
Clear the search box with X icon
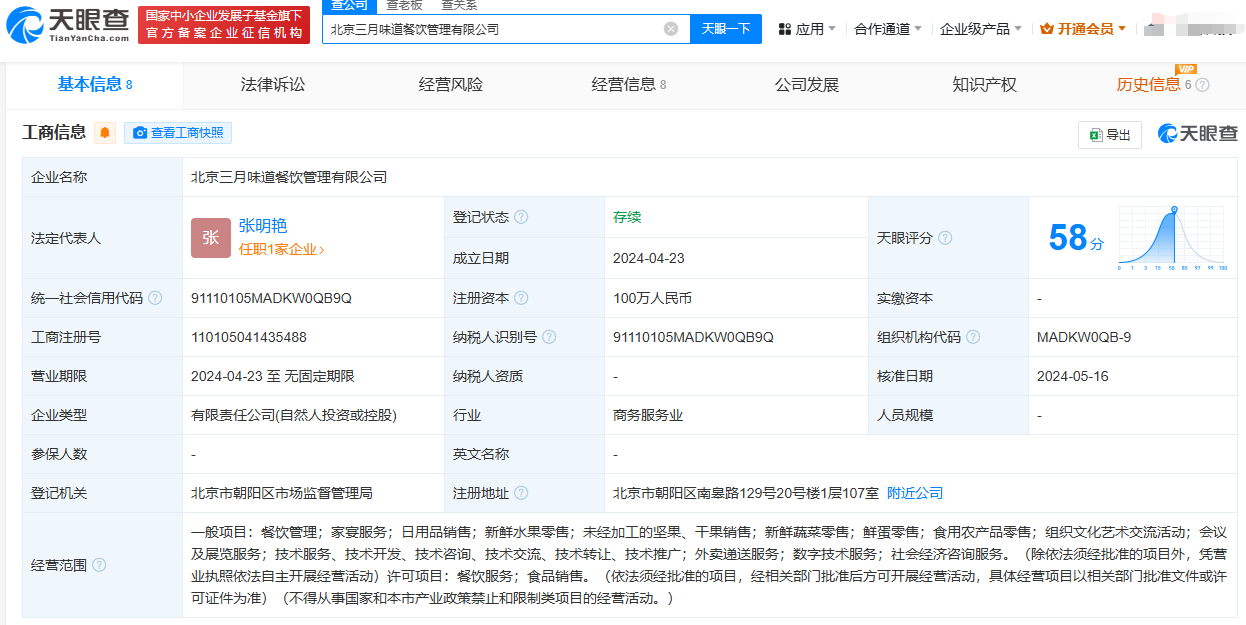[x=671, y=29]
